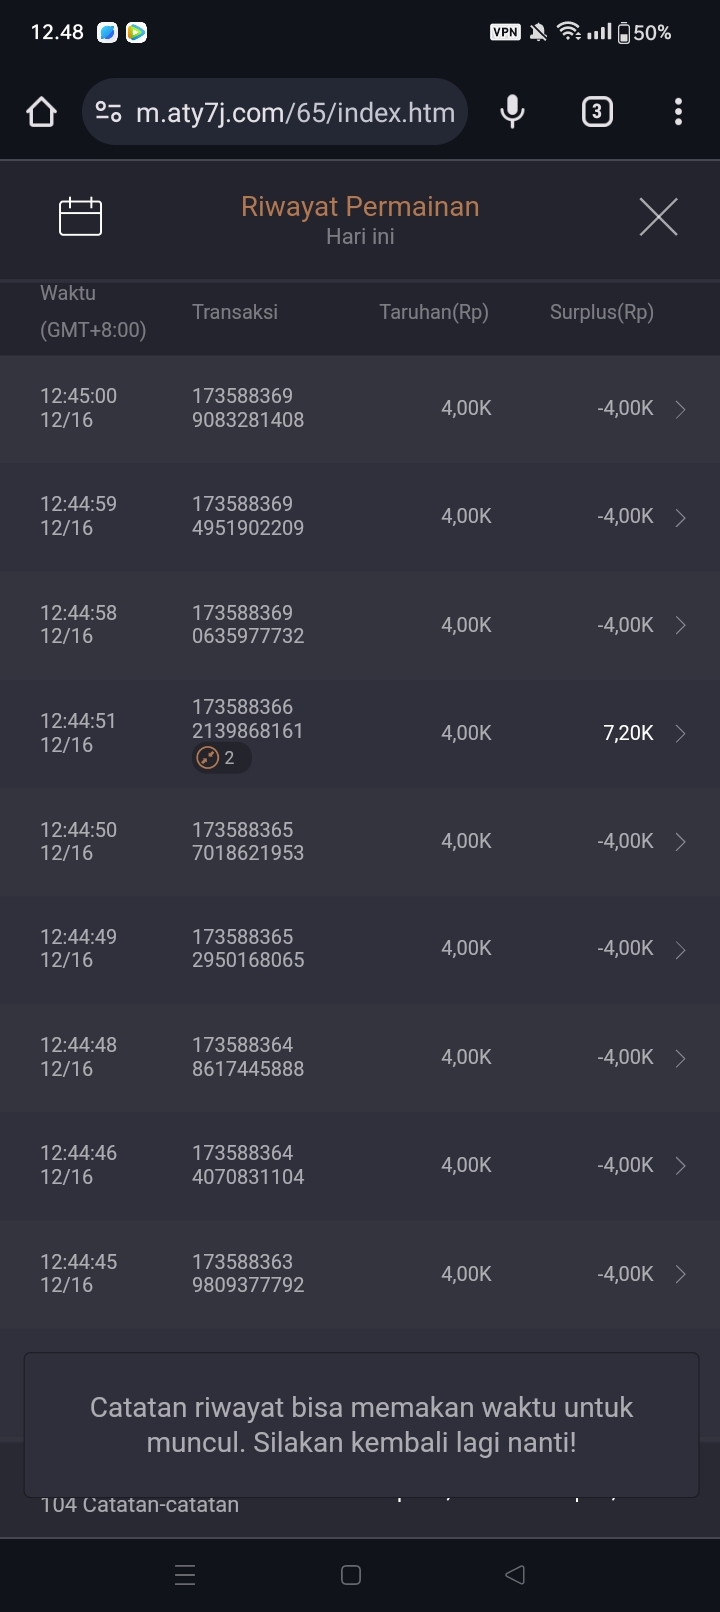The width and height of the screenshot is (720, 1612).
Task: Open the Android recent apps menu button
Action: (x=185, y=1575)
